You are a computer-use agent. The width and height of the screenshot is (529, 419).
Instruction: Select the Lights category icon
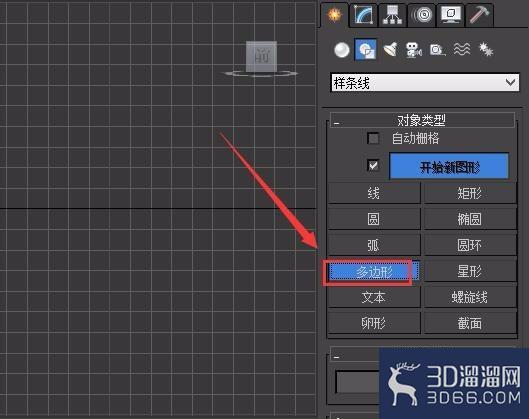point(390,50)
